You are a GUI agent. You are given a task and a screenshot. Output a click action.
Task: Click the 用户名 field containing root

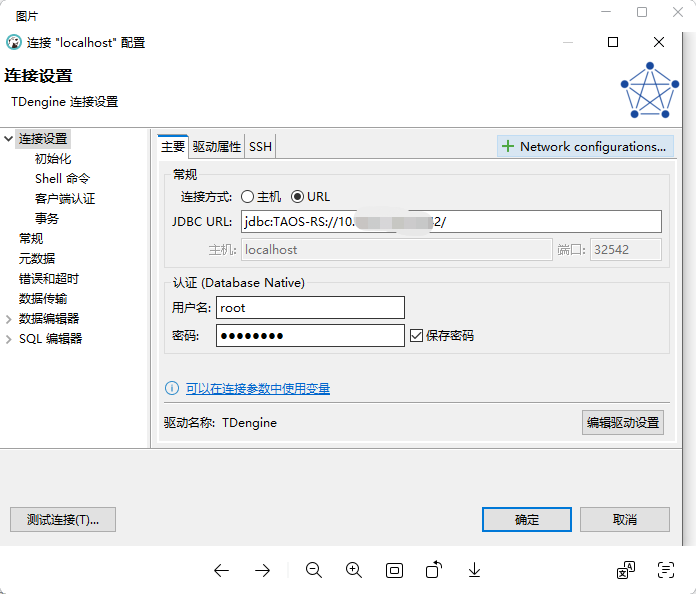tap(310, 308)
